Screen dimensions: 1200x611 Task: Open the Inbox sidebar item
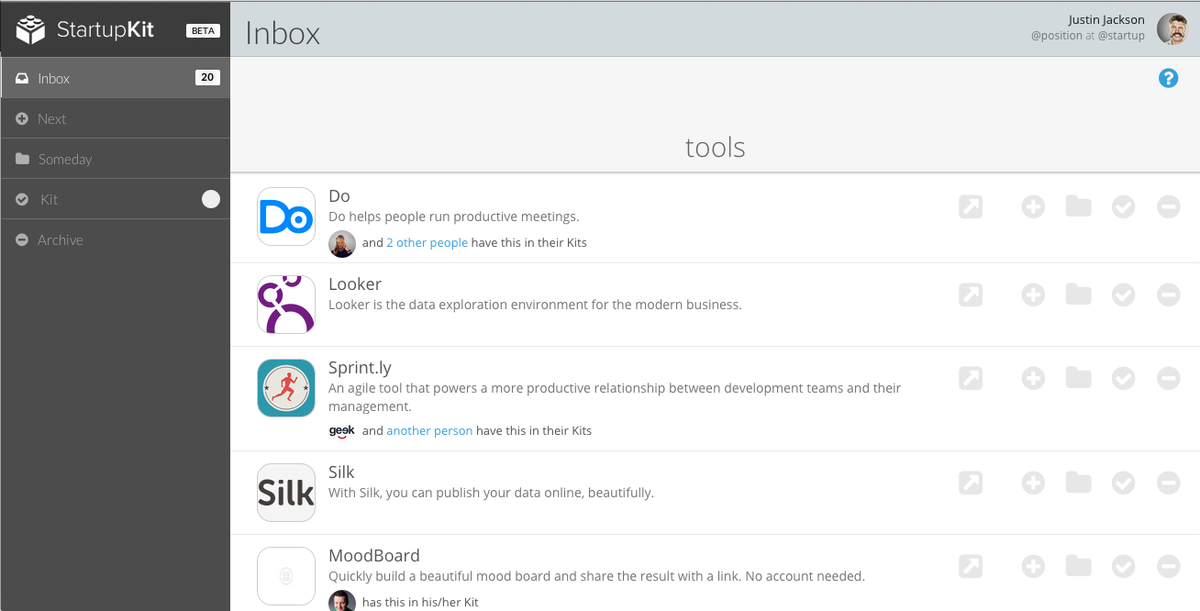tap(54, 79)
